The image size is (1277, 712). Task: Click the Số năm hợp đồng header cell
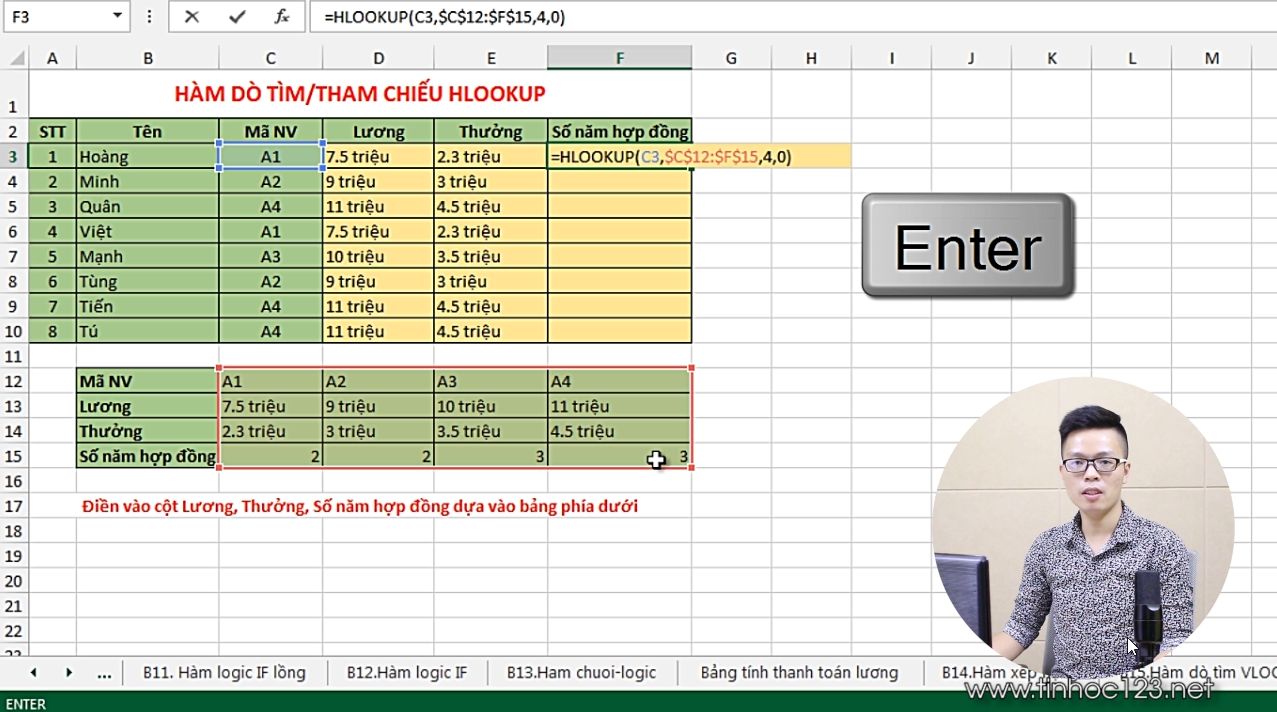(x=619, y=132)
